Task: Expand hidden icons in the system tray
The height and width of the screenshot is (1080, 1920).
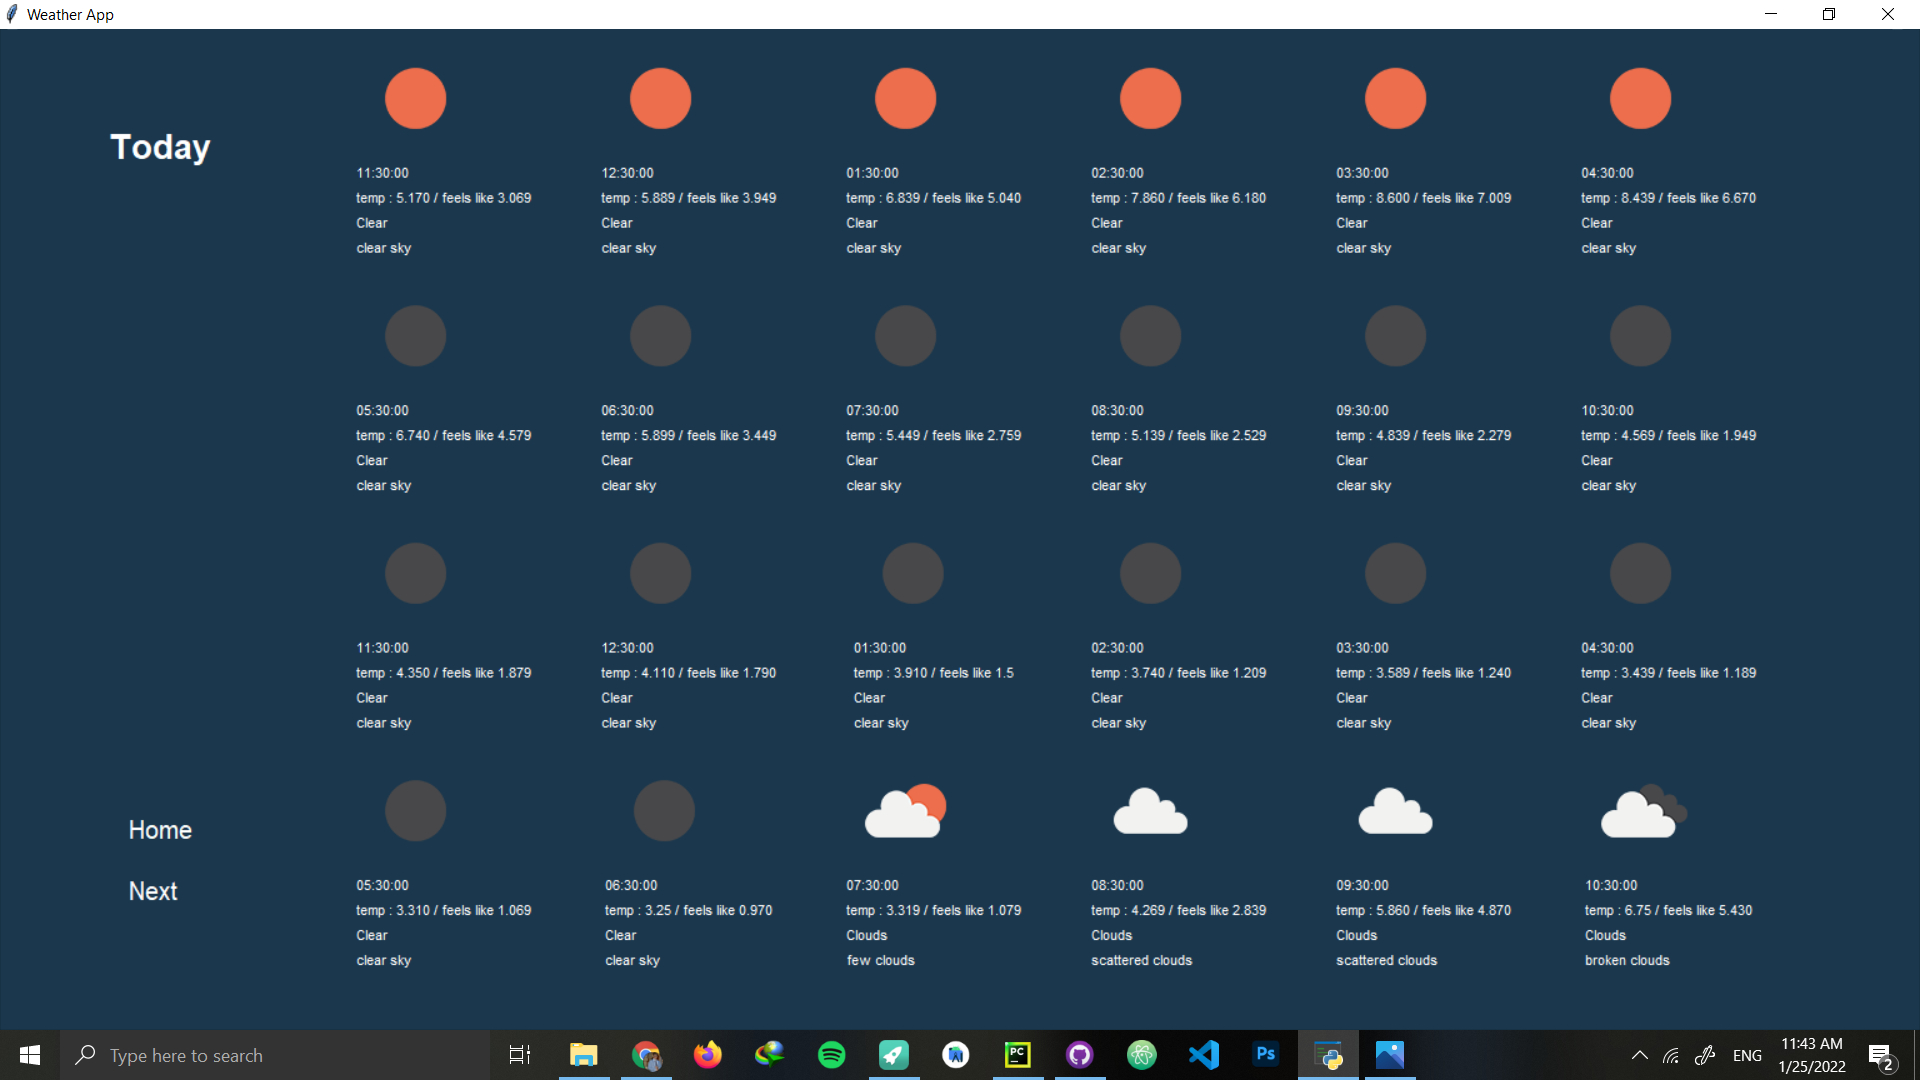Action: [1639, 1054]
